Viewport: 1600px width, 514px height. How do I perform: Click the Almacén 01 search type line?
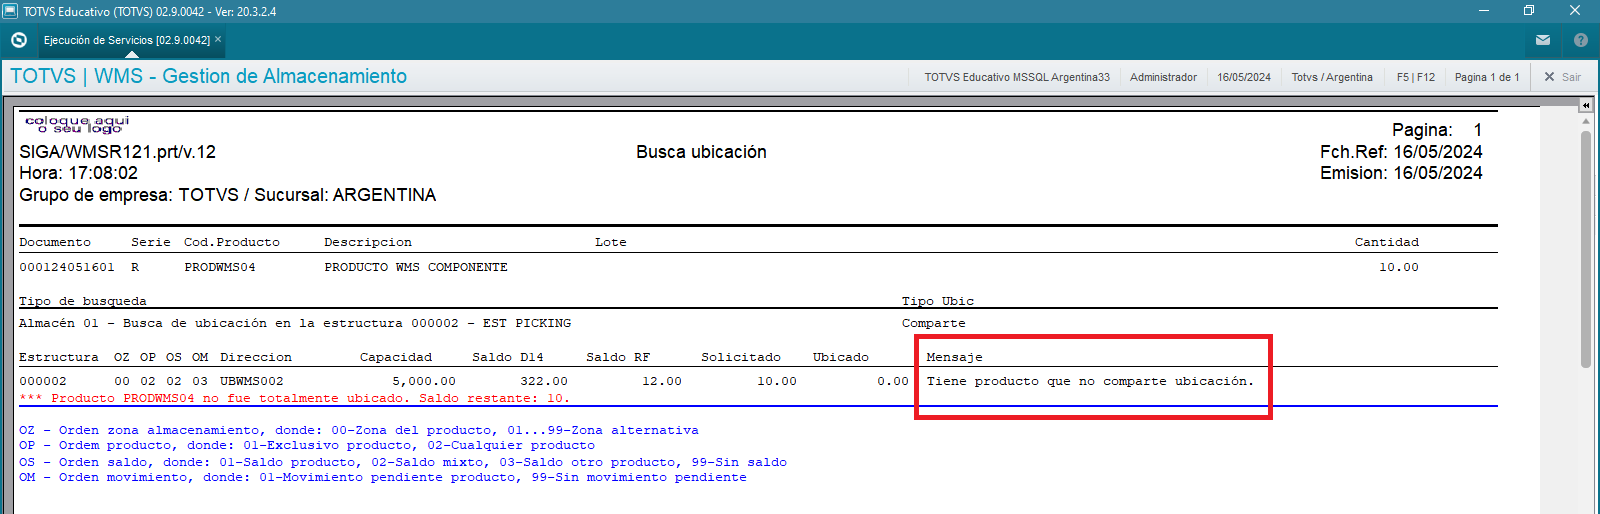click(x=295, y=323)
